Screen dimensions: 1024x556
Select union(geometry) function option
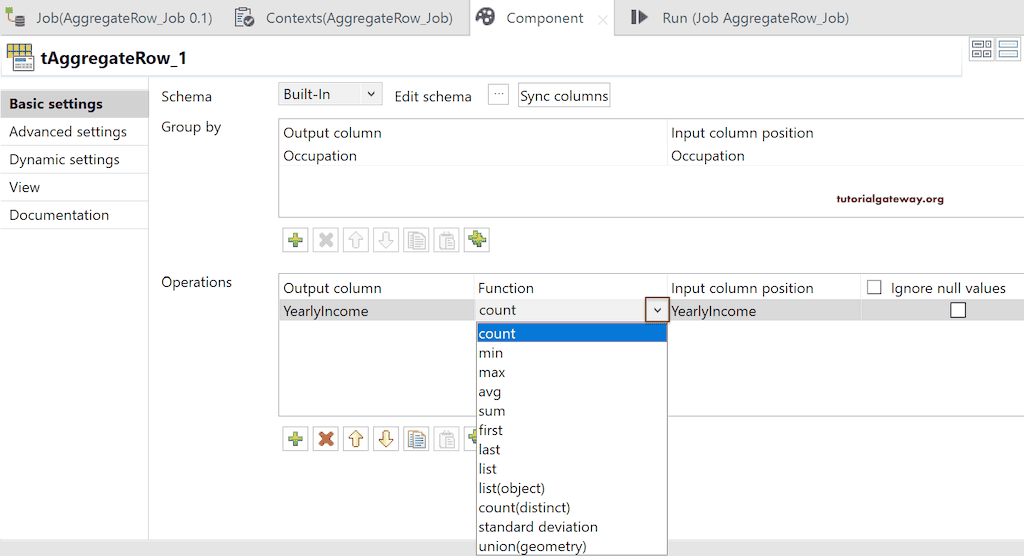571,546
